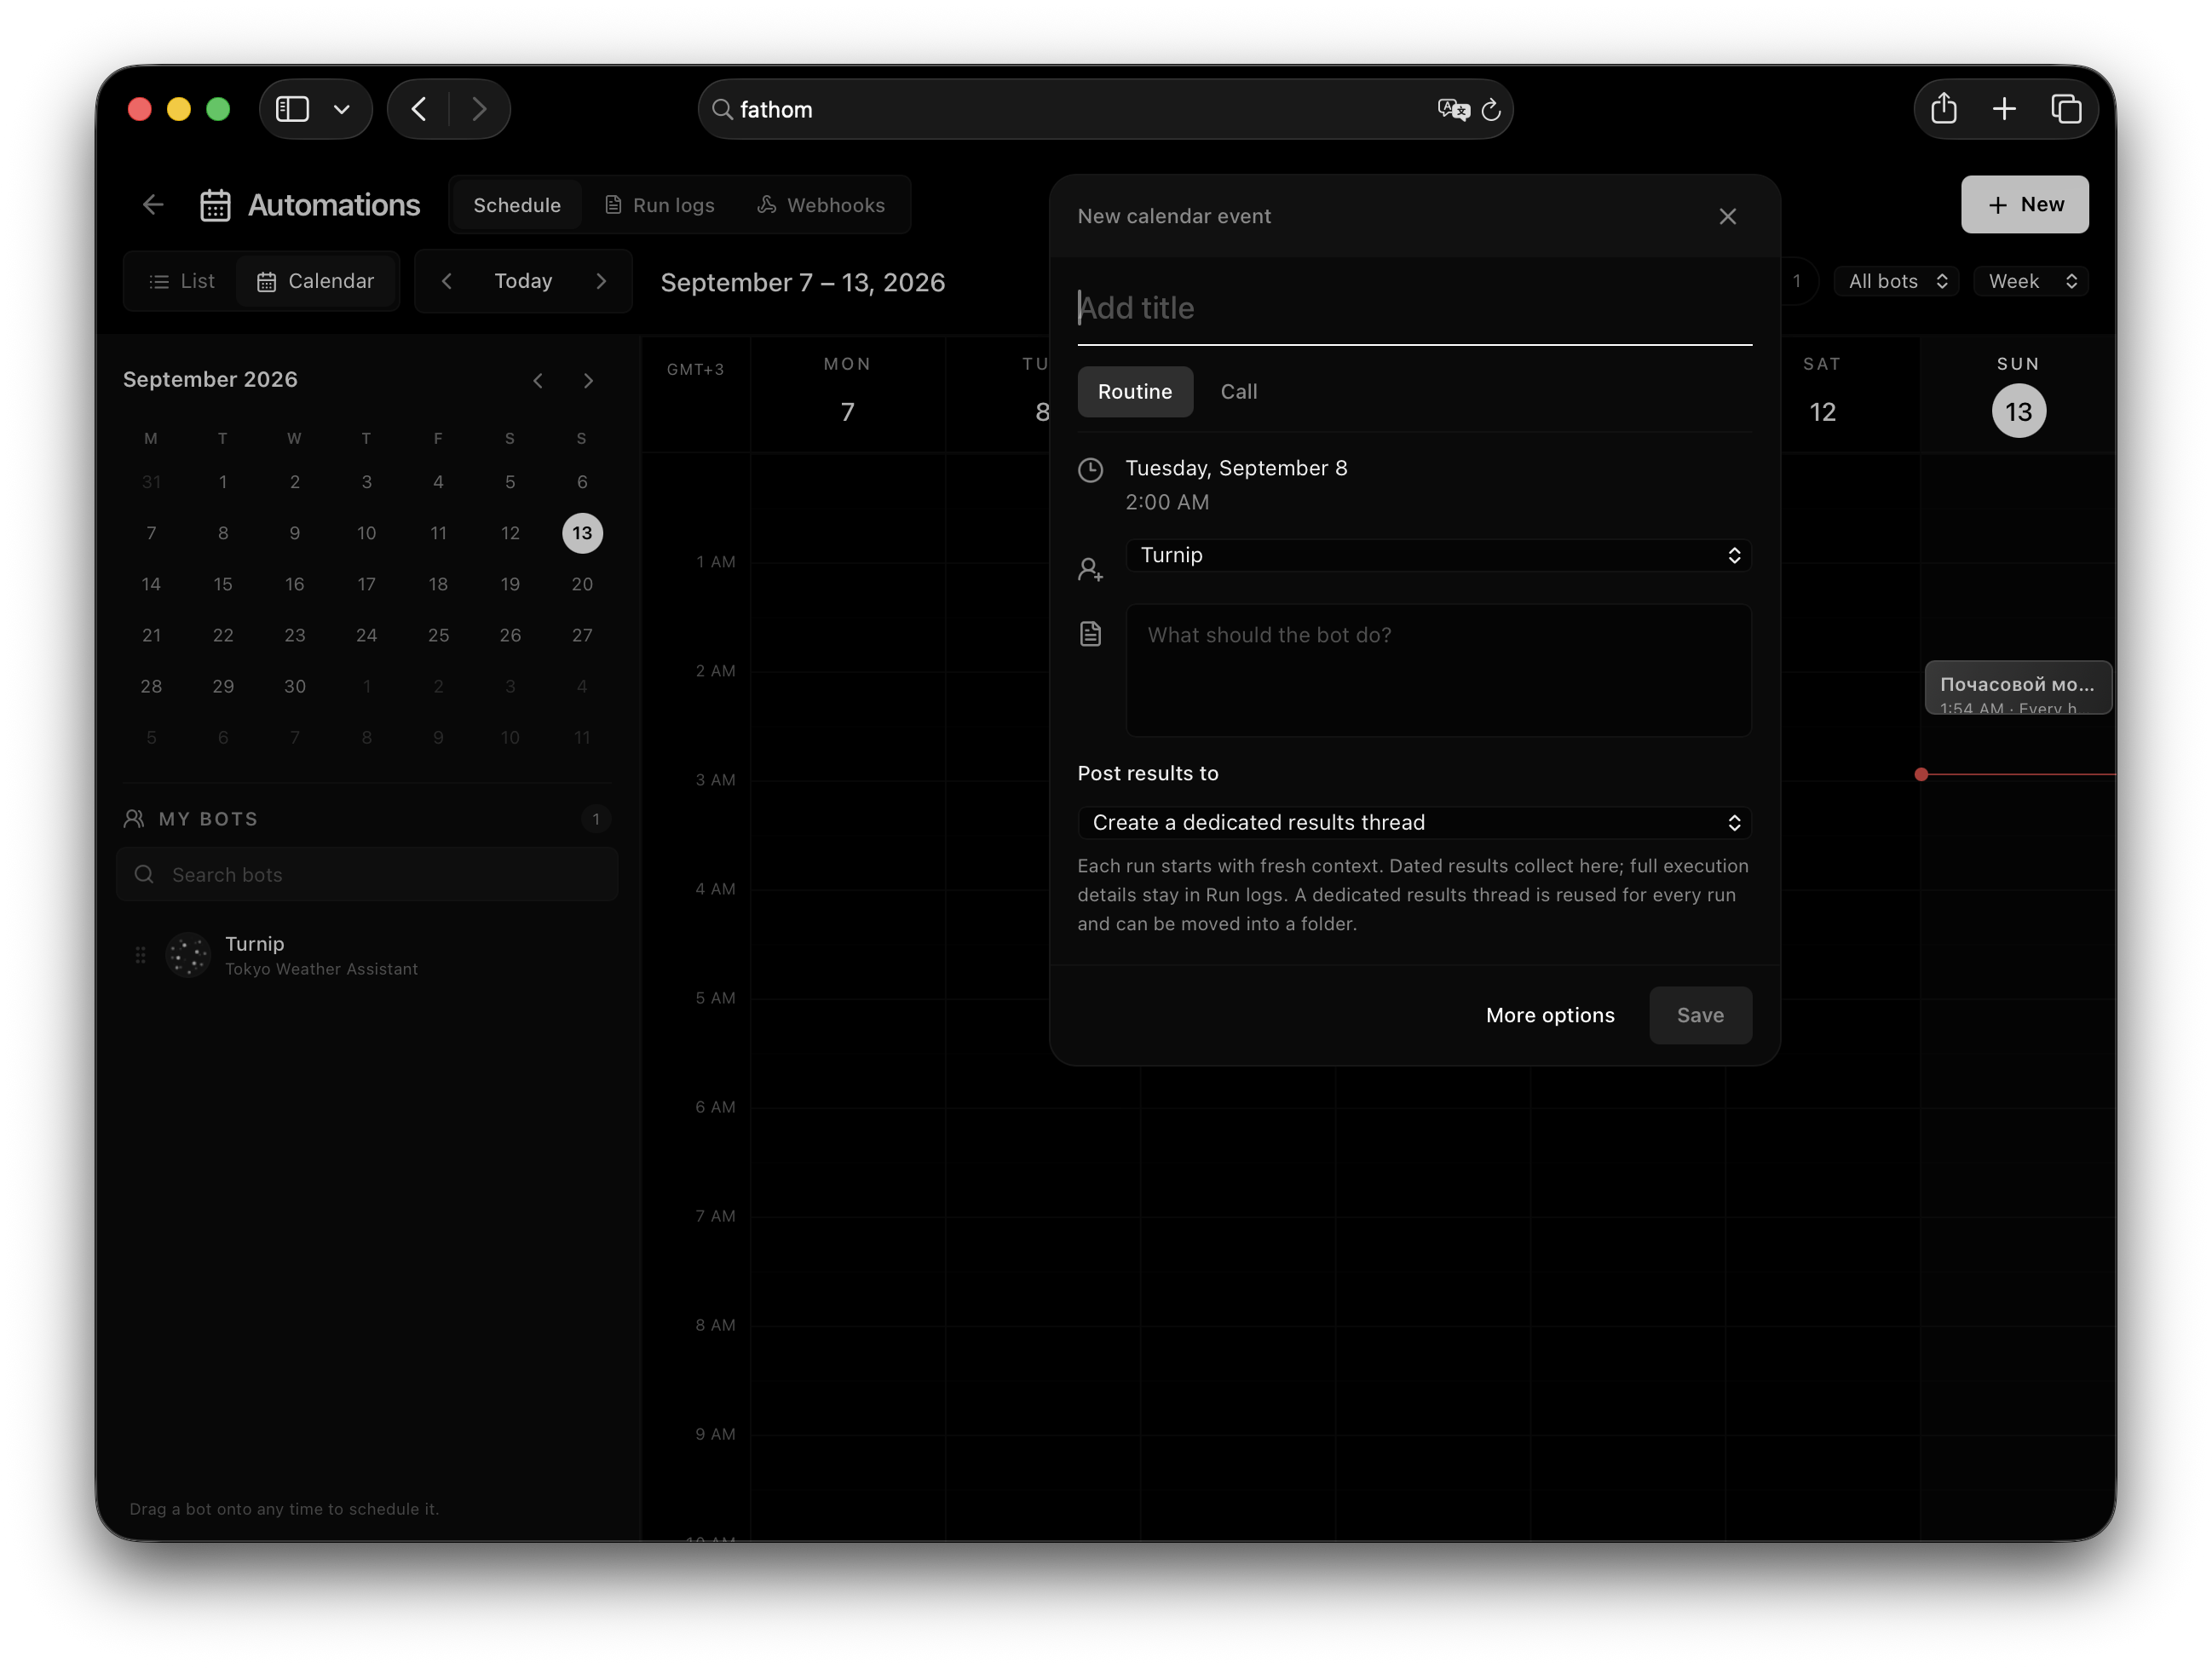The image size is (2212, 1668).
Task: Click the Save button
Action: (x=1700, y=1016)
